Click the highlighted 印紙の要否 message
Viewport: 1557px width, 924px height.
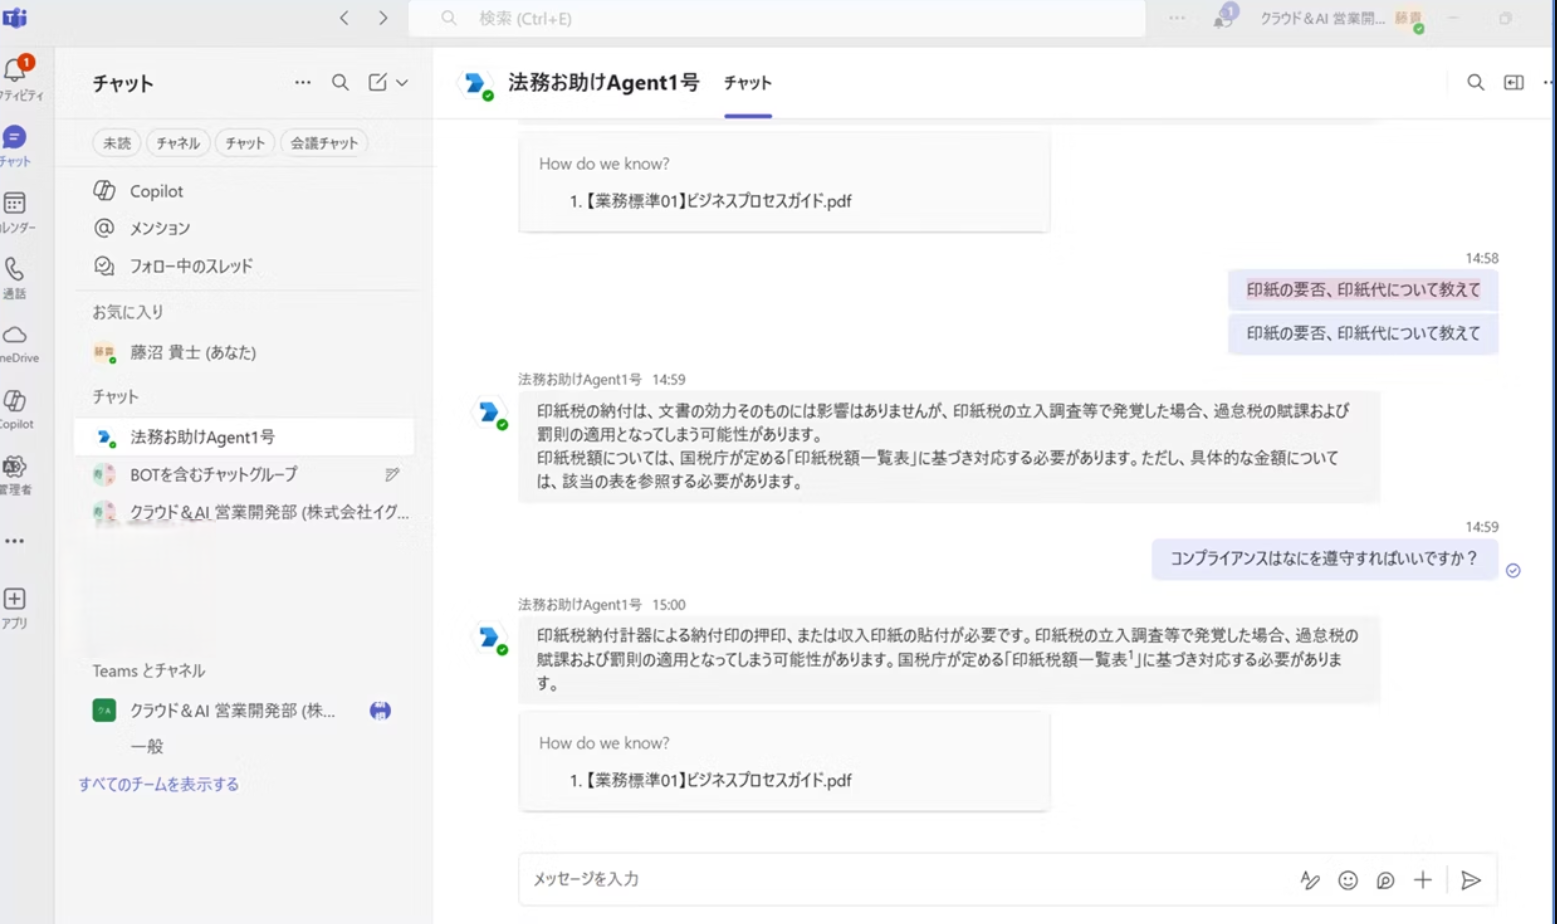click(1363, 290)
